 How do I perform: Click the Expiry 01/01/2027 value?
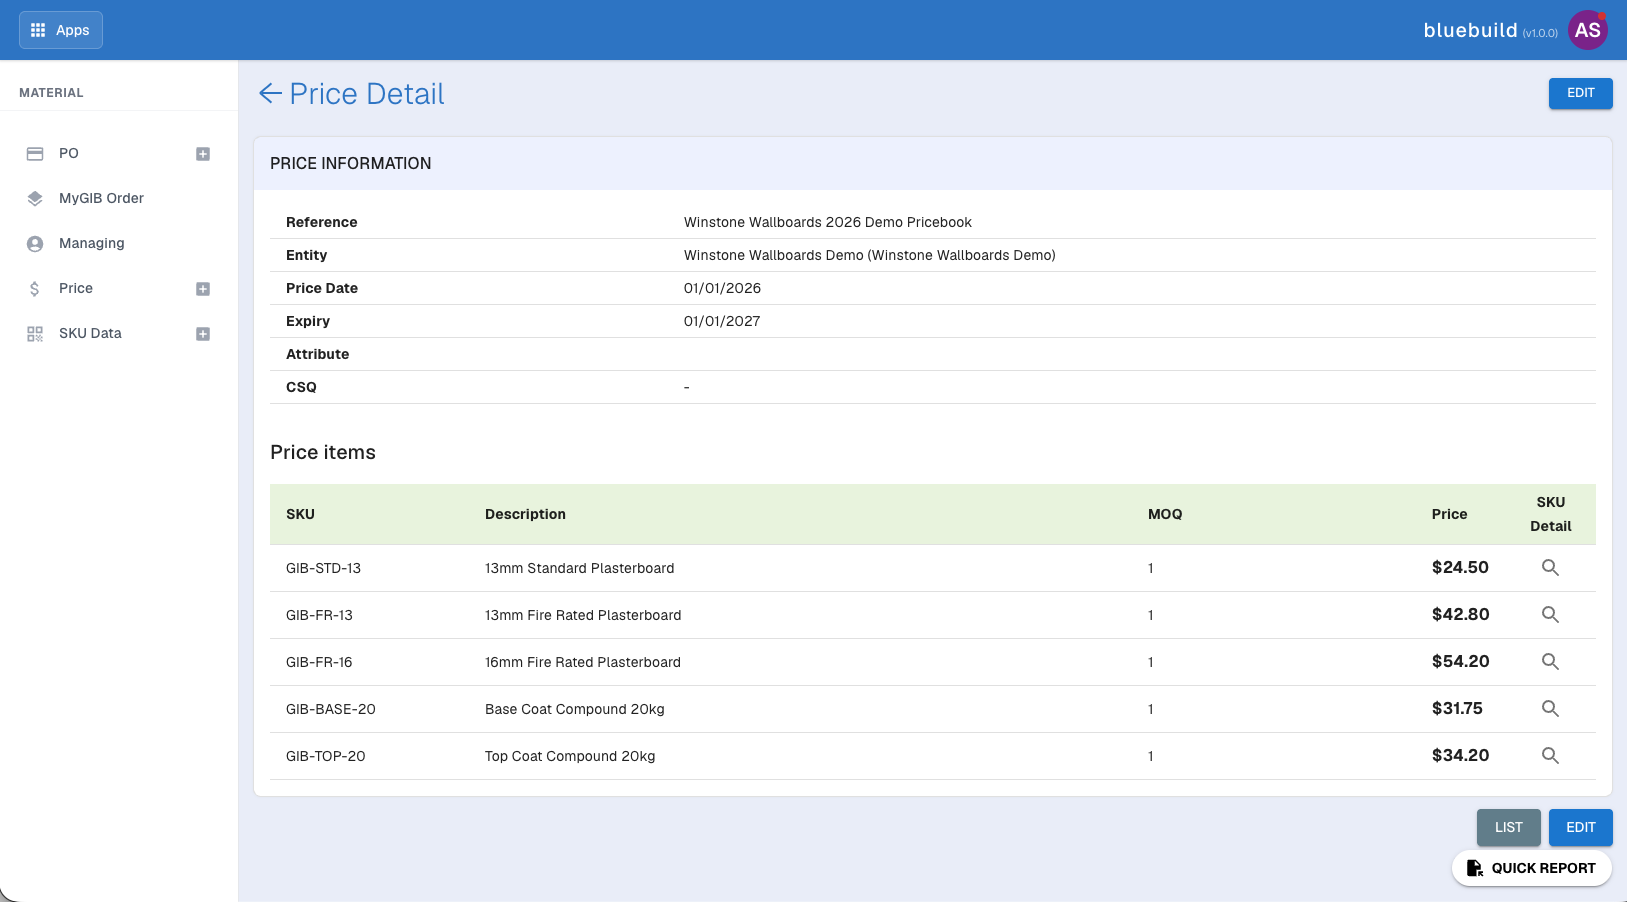722,321
